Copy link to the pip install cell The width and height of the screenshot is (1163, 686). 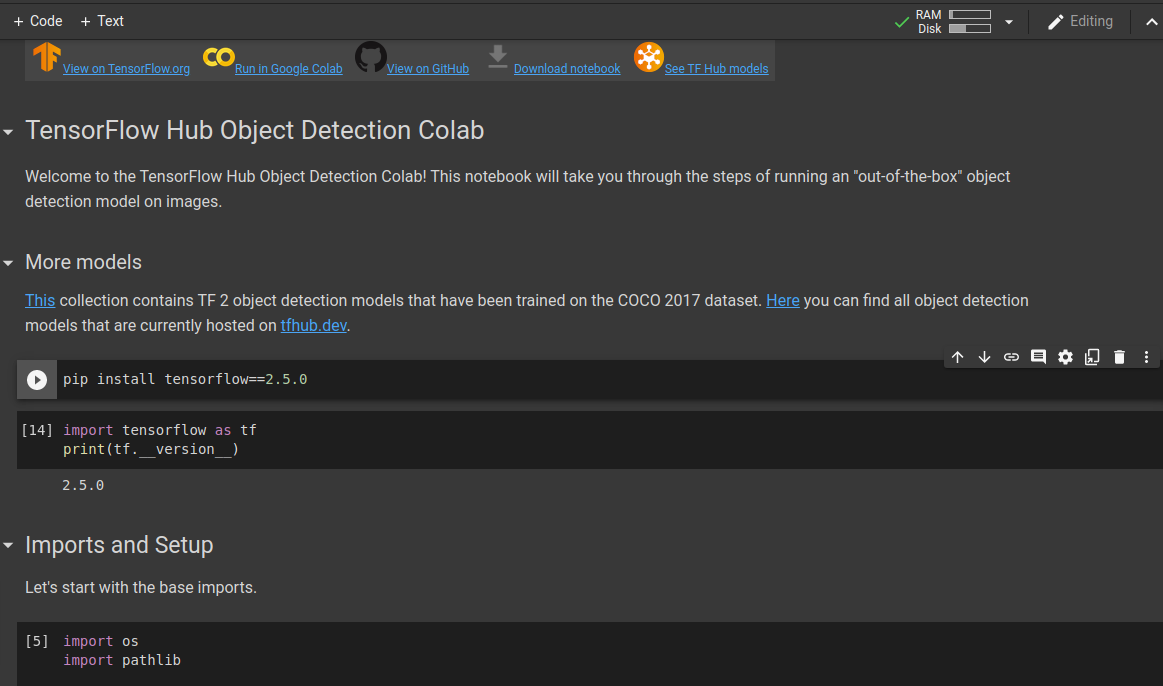coord(1011,357)
